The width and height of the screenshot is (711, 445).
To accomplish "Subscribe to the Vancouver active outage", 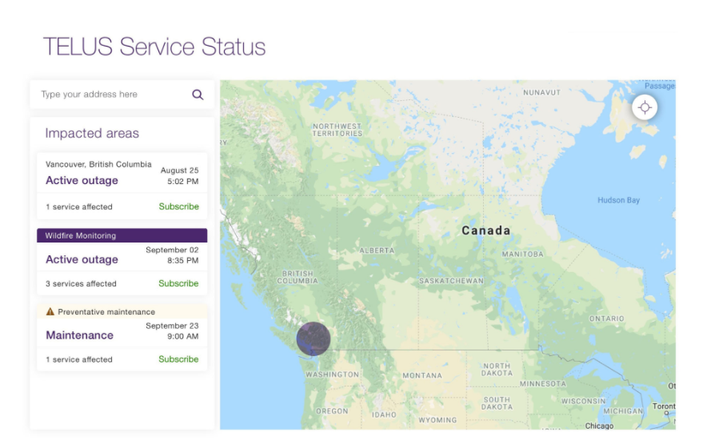I will (178, 207).
